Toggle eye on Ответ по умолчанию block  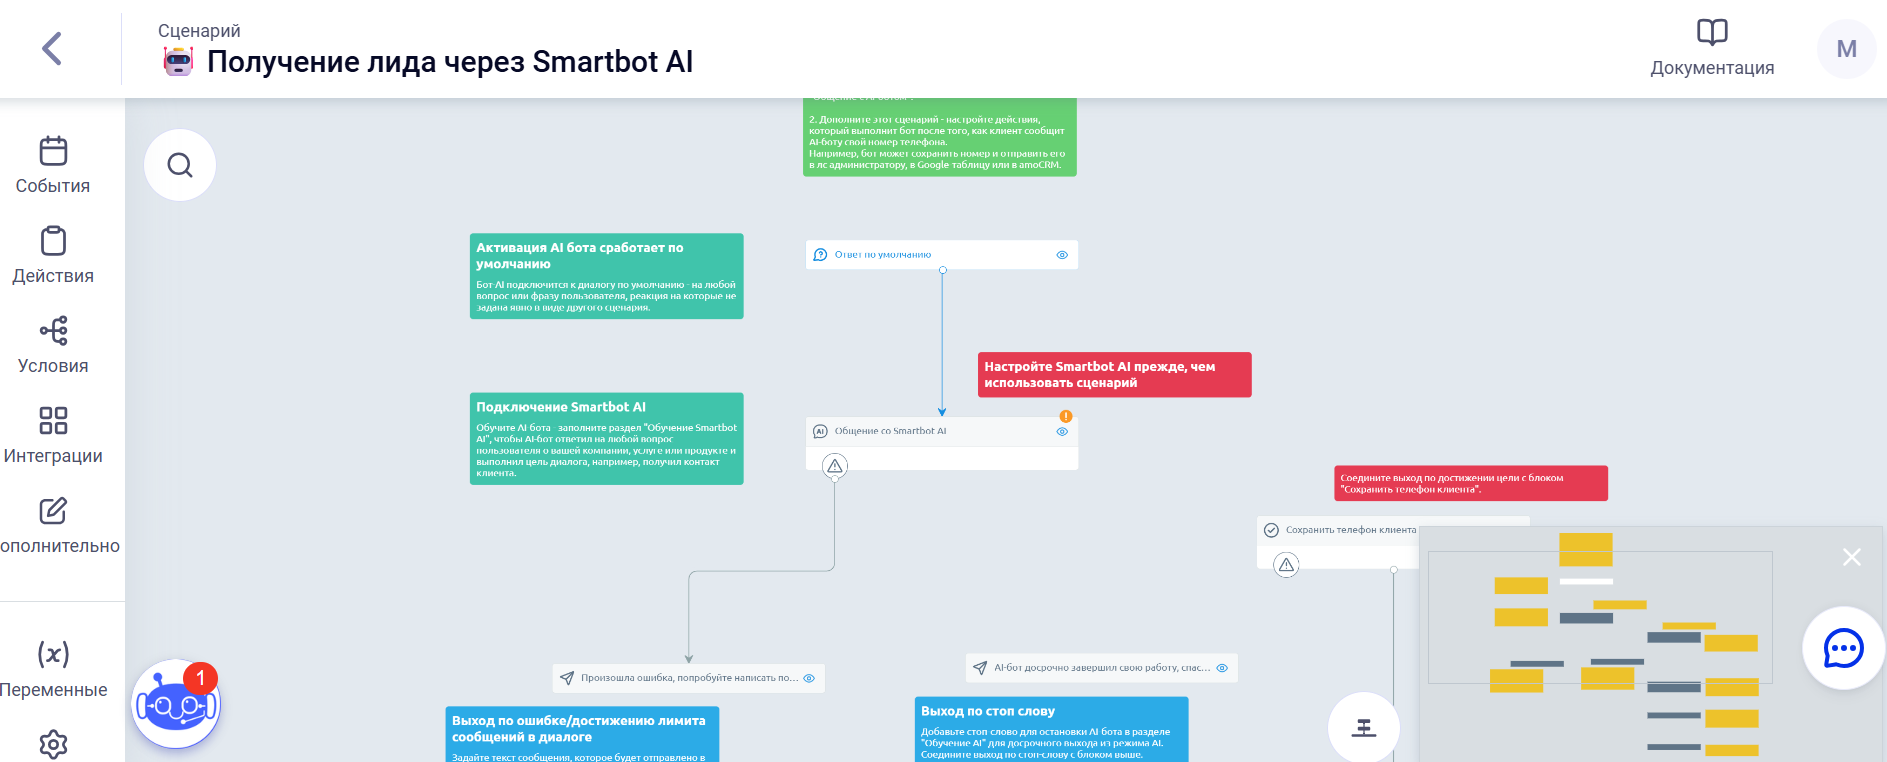1062,255
